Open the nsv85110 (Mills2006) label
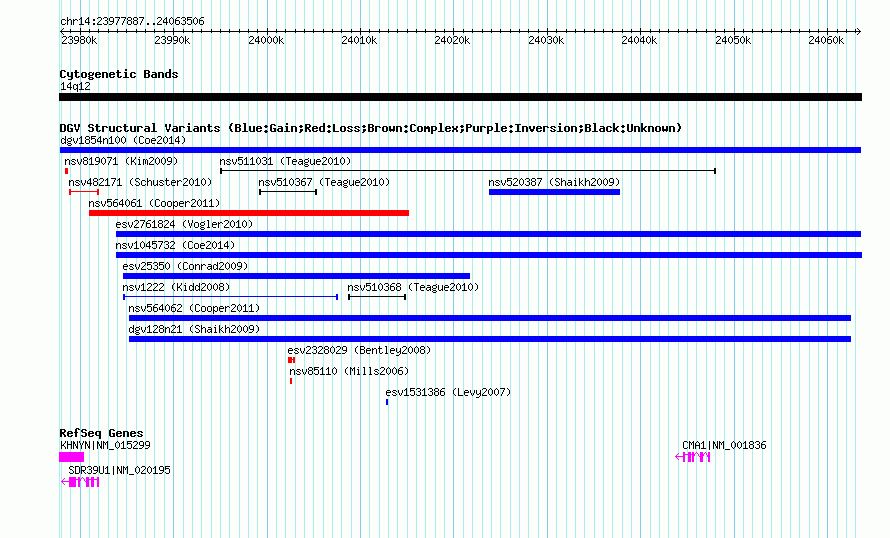The width and height of the screenshot is (890, 538). (x=349, y=371)
